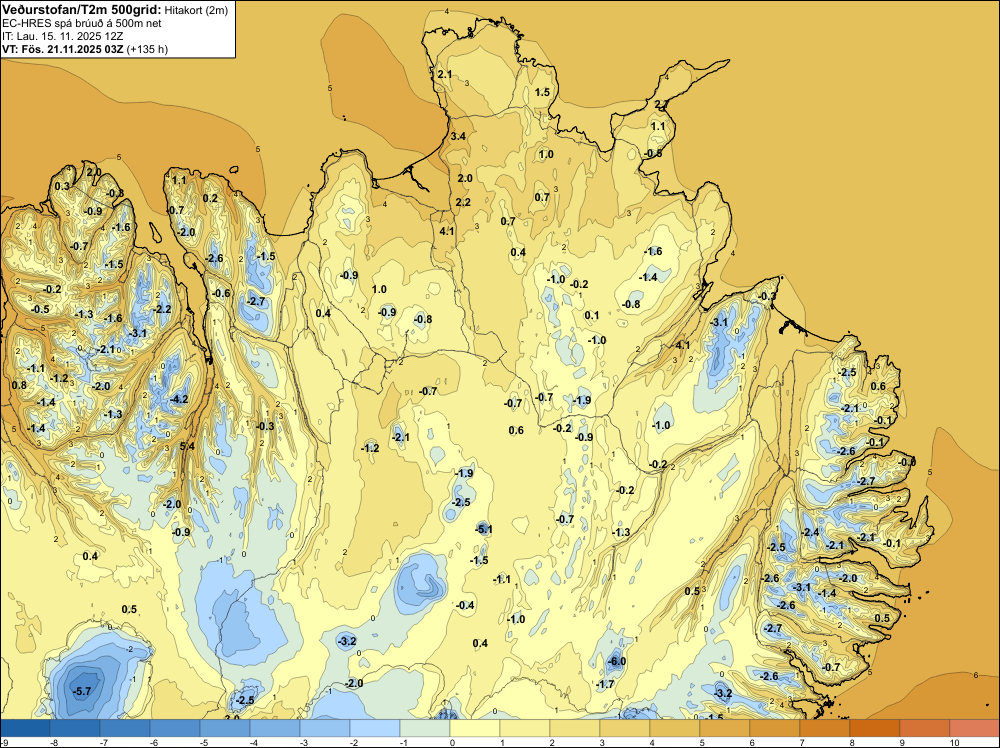Select the legend swatch between -4 and -3
The height and width of the screenshot is (748, 1000).
tap(275, 728)
